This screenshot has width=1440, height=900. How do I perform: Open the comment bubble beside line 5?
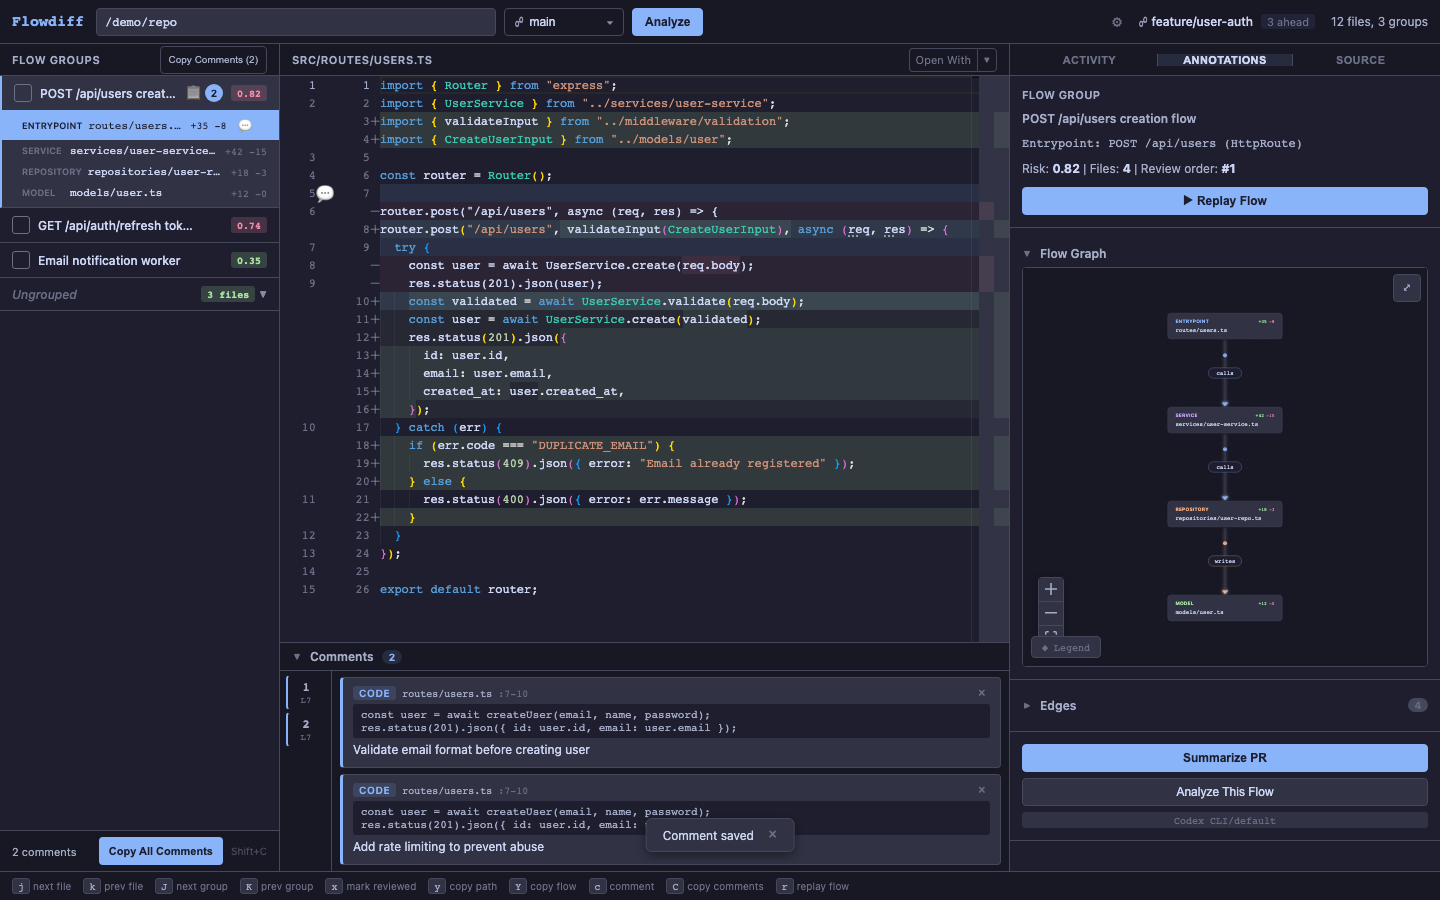[x=325, y=193]
